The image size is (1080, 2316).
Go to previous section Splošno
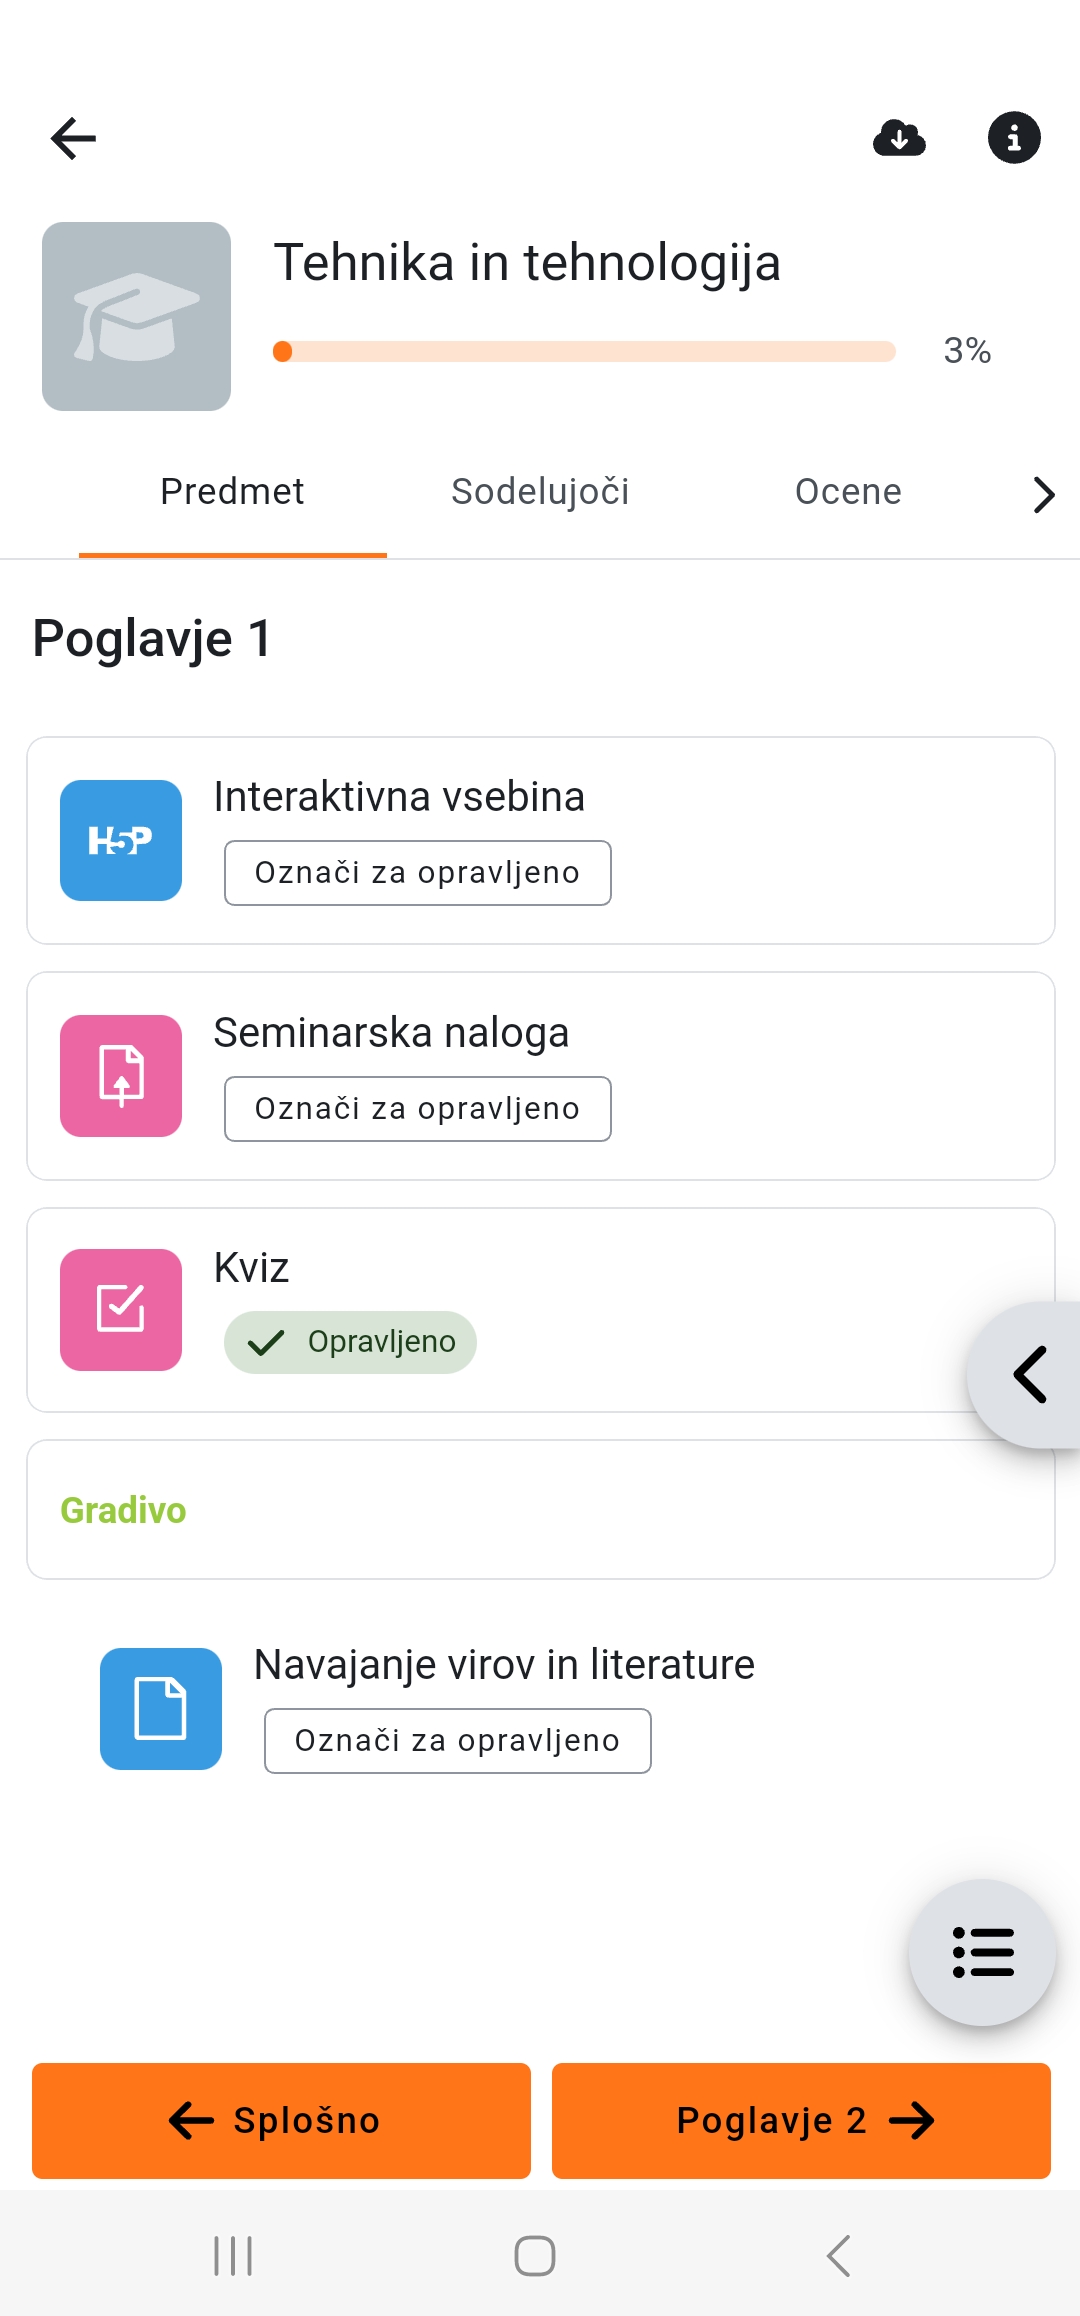281,2120
